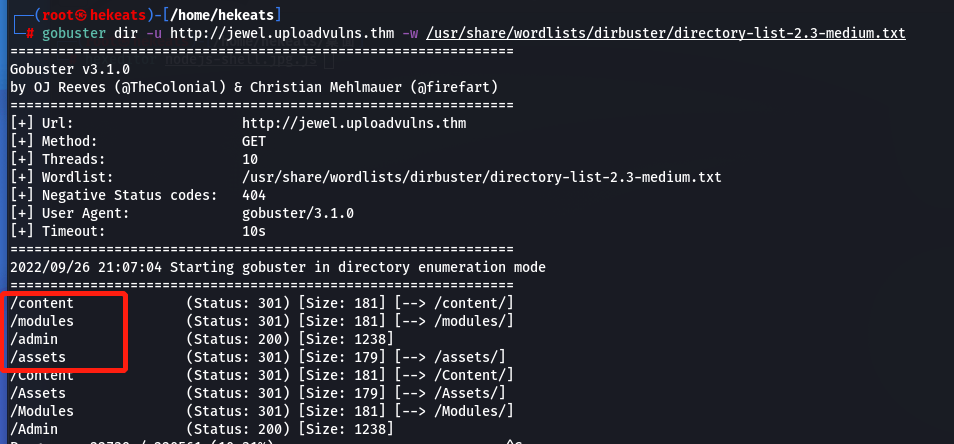Click the Starting gobuster timestamp line
The width and height of the screenshot is (954, 444).
(x=277, y=267)
